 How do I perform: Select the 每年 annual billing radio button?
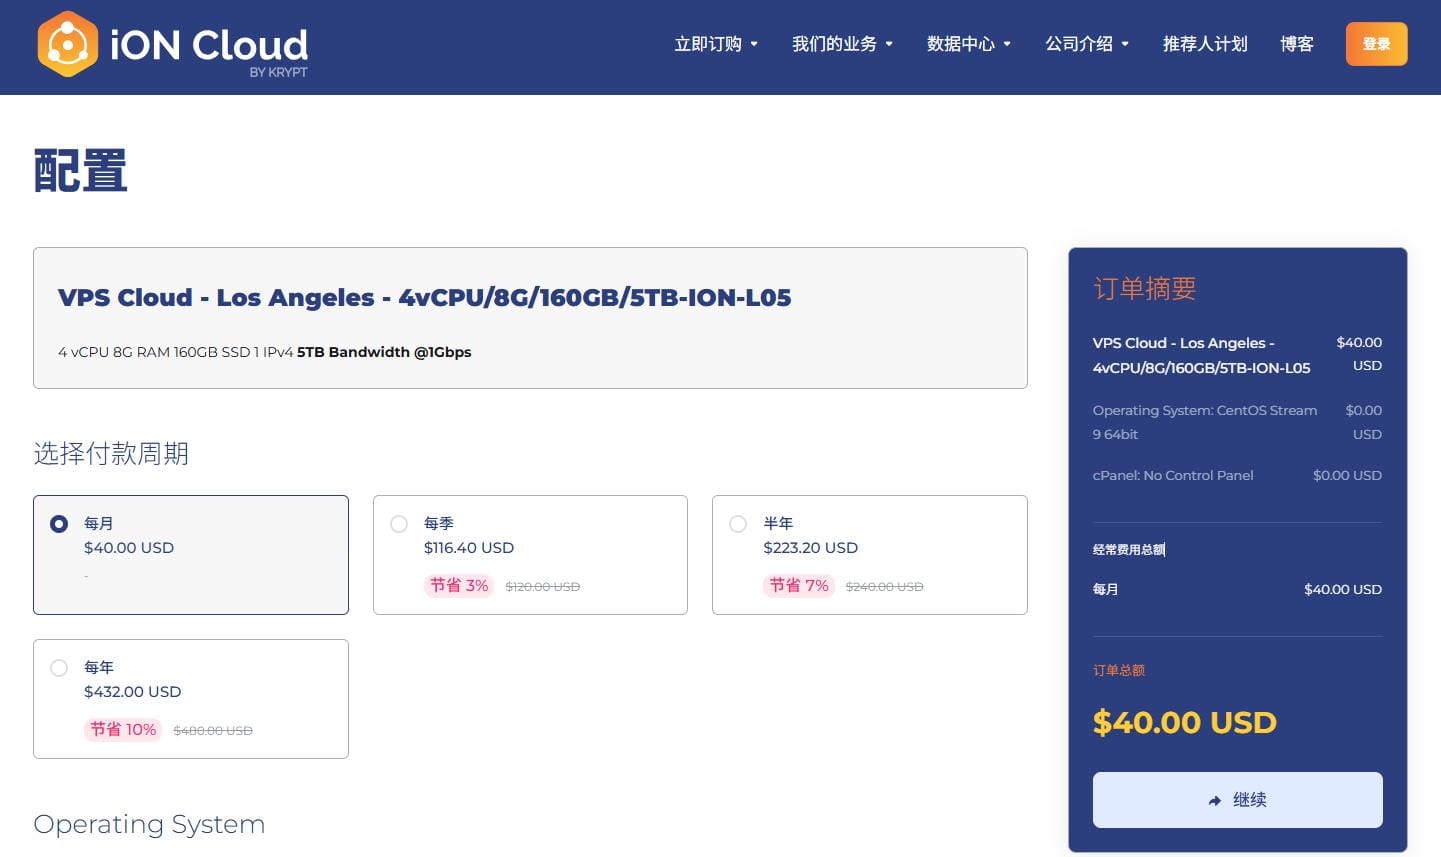point(59,667)
